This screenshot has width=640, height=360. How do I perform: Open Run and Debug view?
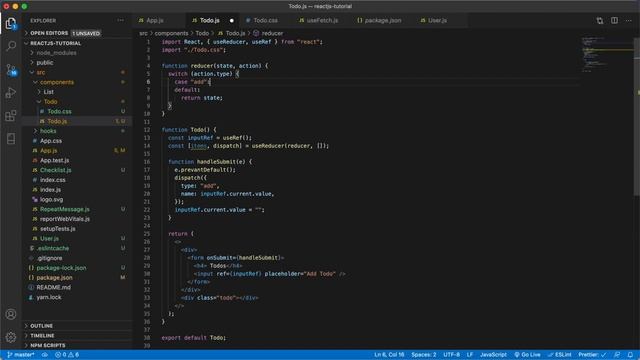coord(11,93)
